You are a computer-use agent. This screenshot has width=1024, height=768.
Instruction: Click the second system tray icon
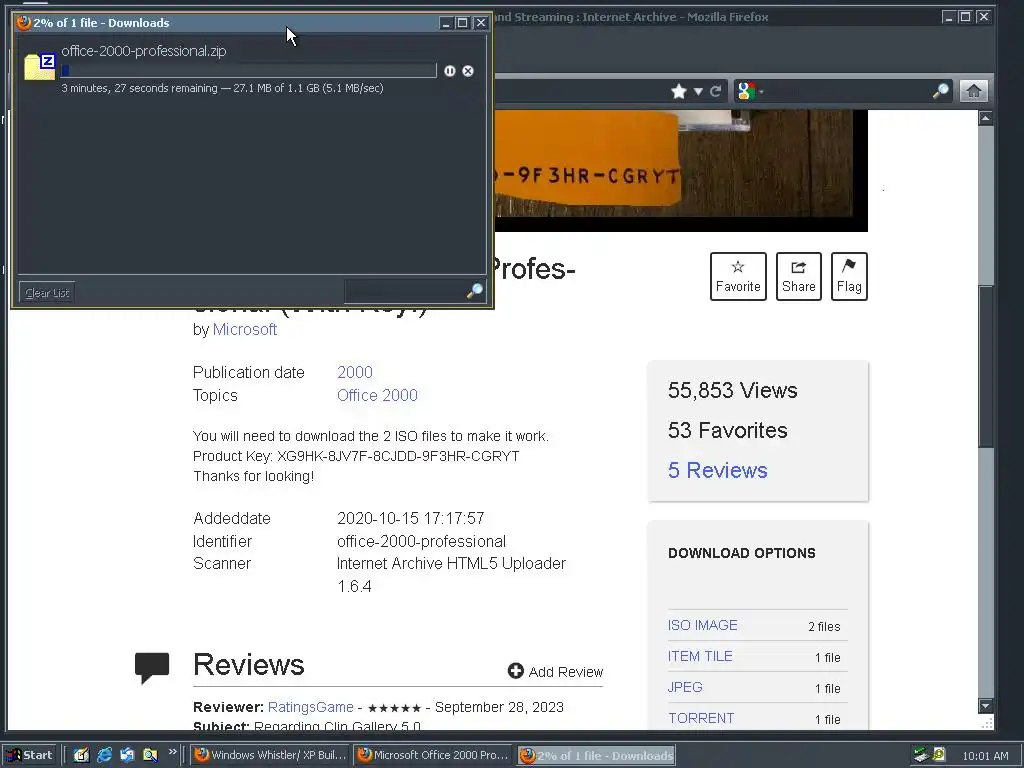pyautogui.click(x=938, y=754)
